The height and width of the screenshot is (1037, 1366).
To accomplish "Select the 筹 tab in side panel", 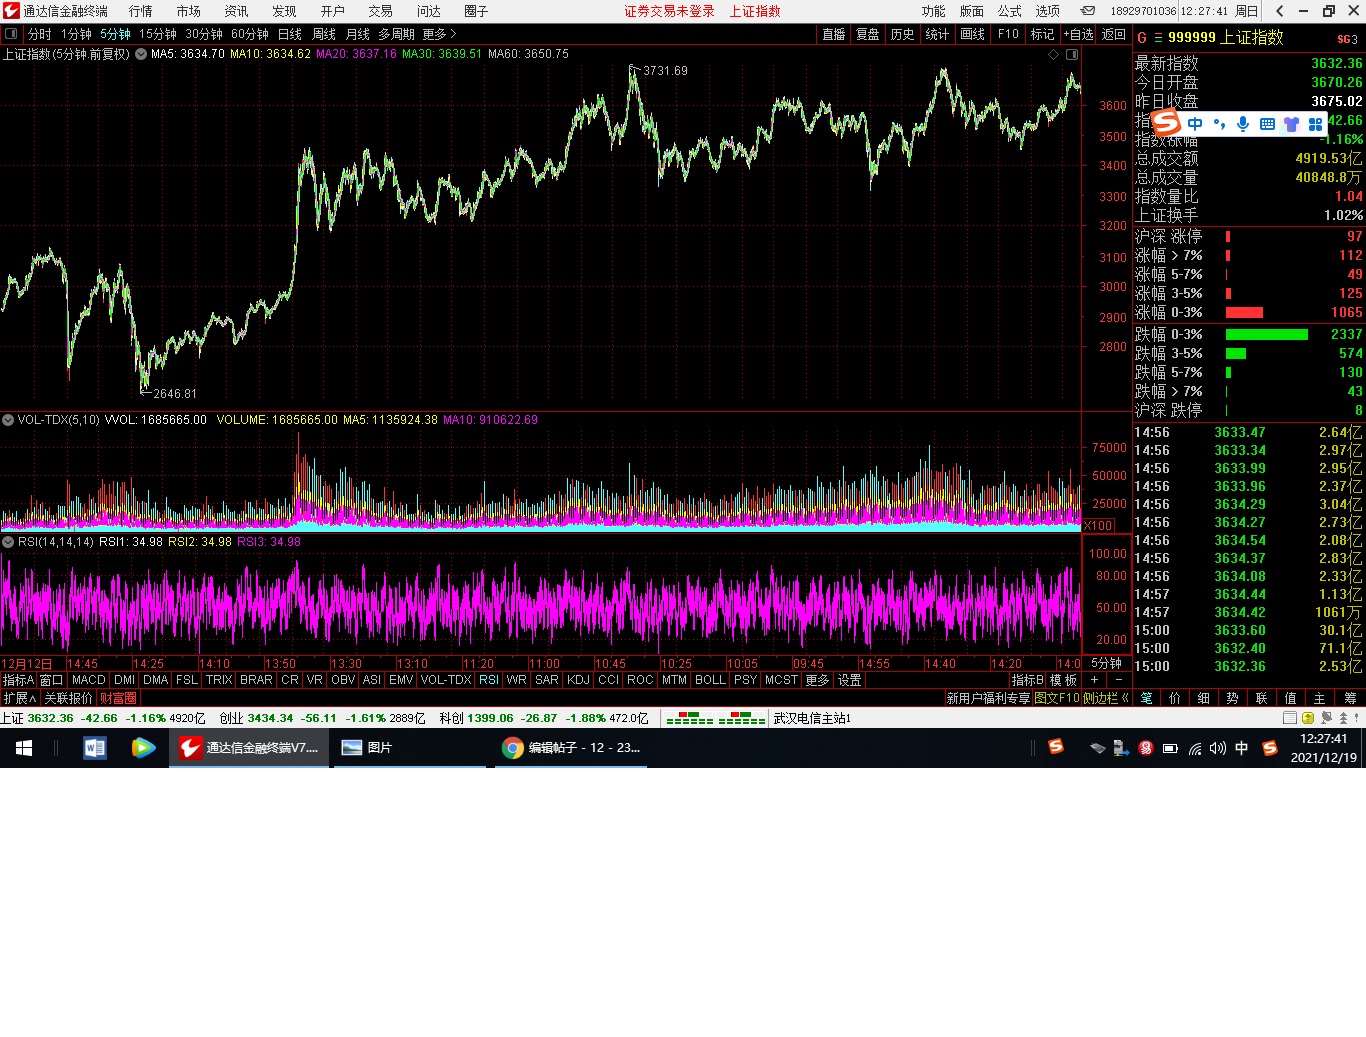I will click(x=1350, y=698).
